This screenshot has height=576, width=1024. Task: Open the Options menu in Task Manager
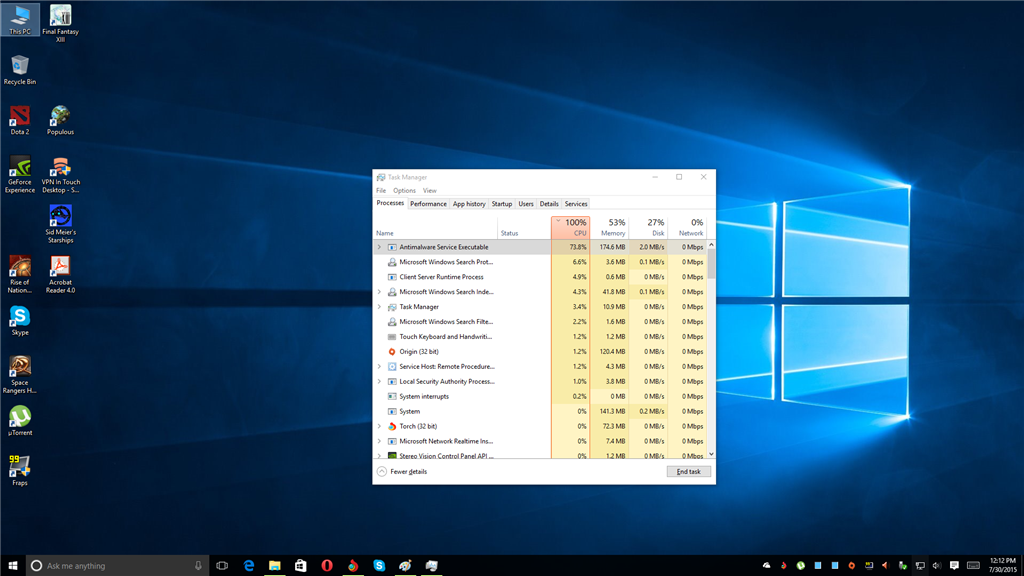[404, 190]
